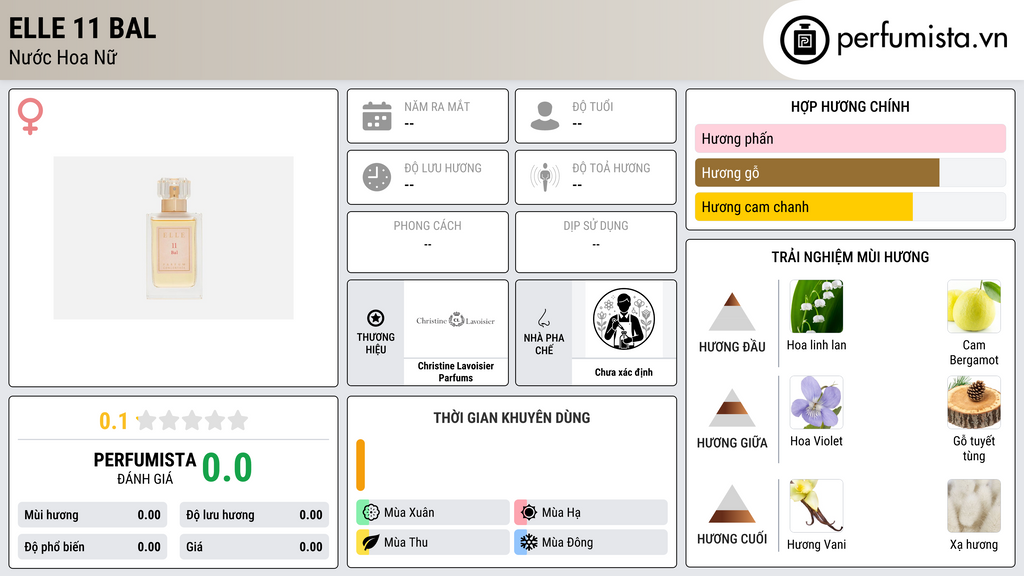
Task: Click the Dịp sử dụng box
Action: [x=596, y=242]
